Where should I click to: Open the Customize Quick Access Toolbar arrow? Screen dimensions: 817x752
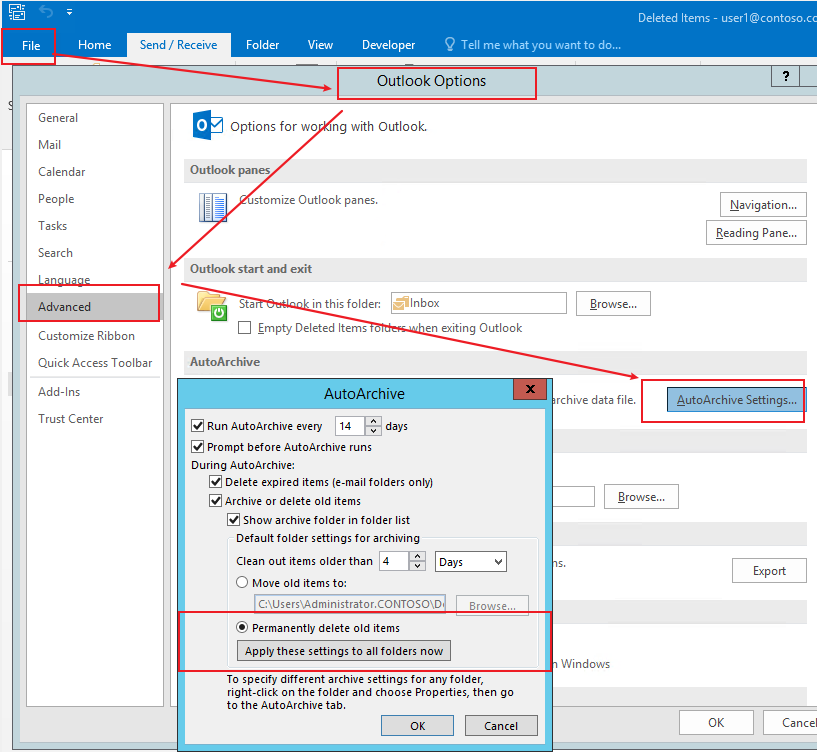pos(69,11)
